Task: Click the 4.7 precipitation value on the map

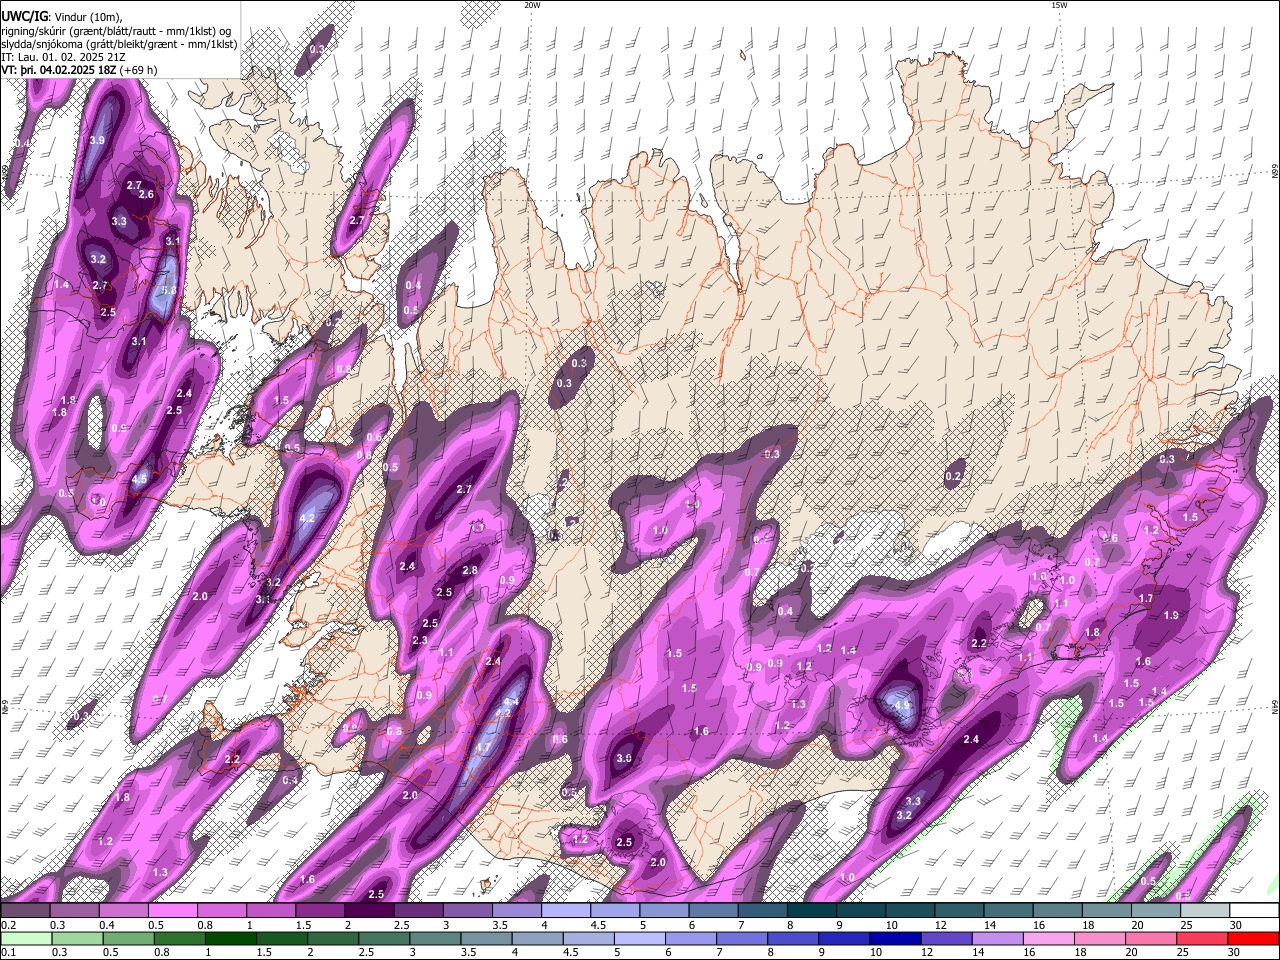Action: 483,747
